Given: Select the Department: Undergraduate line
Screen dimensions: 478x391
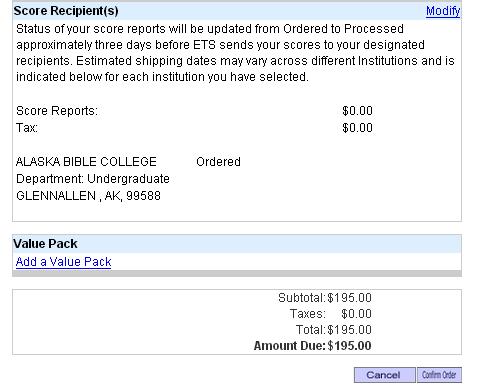Looking at the screenshot, I should 93,179.
